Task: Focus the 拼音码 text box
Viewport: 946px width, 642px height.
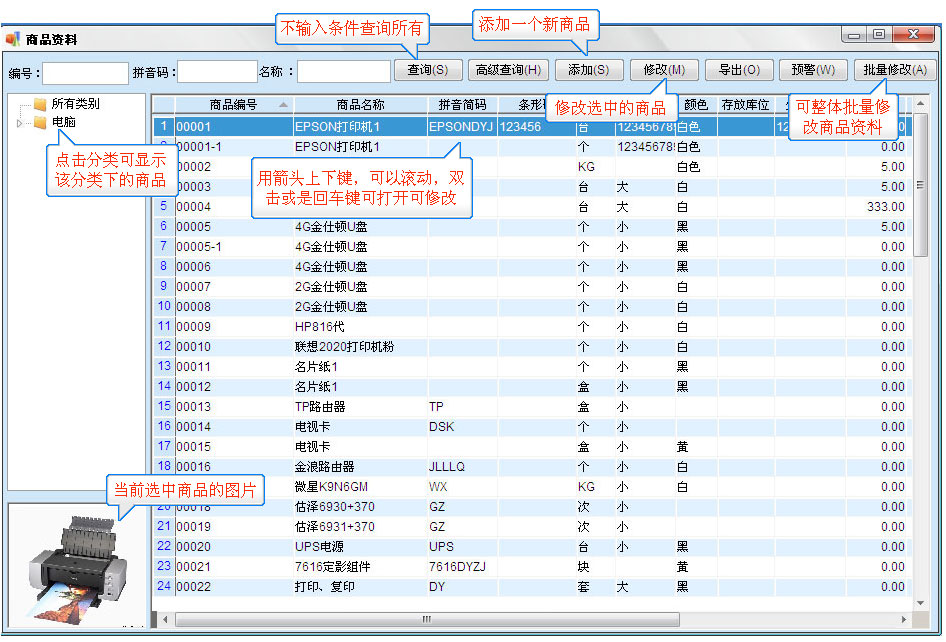Action: (217, 72)
